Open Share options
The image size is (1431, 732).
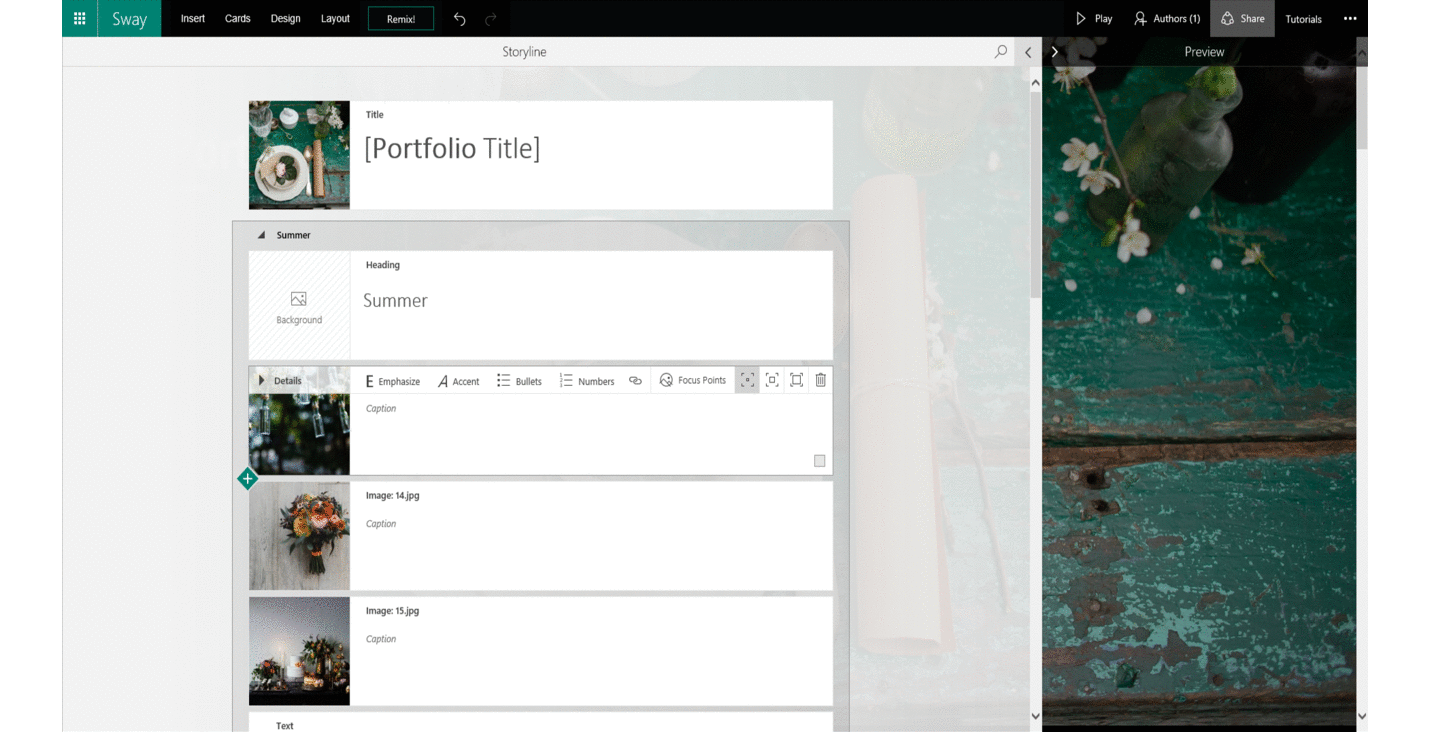coord(1242,18)
